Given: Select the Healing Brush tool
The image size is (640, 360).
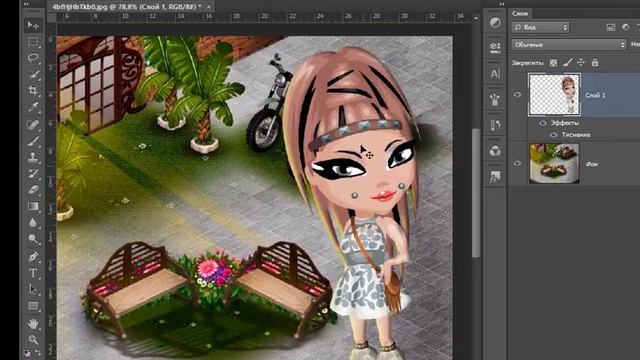Looking at the screenshot, I should point(33,124).
